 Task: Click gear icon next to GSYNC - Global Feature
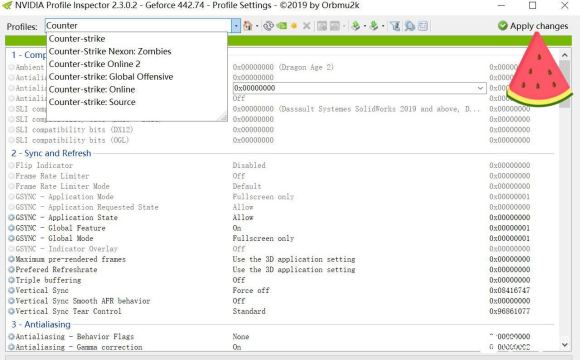pyautogui.click(x=11, y=228)
